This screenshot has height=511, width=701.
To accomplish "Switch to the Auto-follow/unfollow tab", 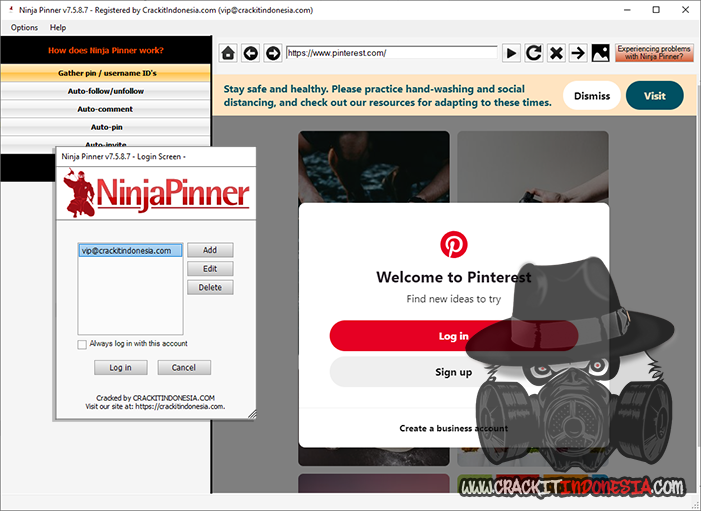I will 106,91.
